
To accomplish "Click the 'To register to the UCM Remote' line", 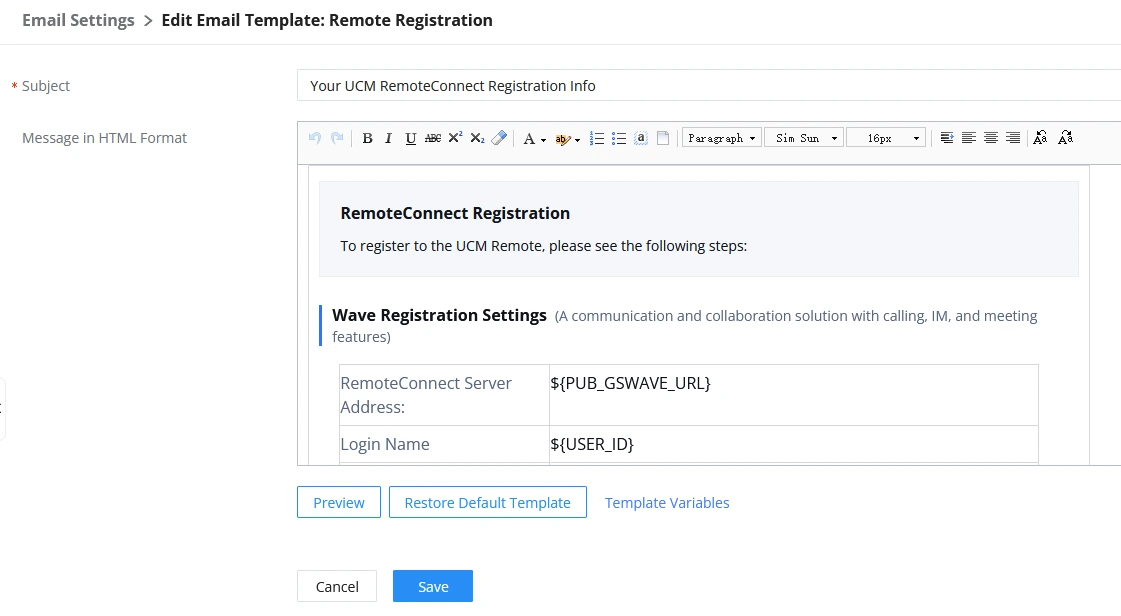I will click(x=543, y=246).
